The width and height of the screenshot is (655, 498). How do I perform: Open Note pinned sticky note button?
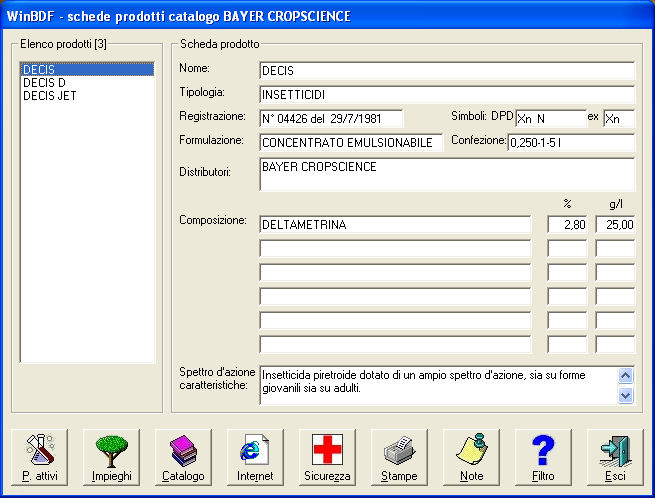471,457
